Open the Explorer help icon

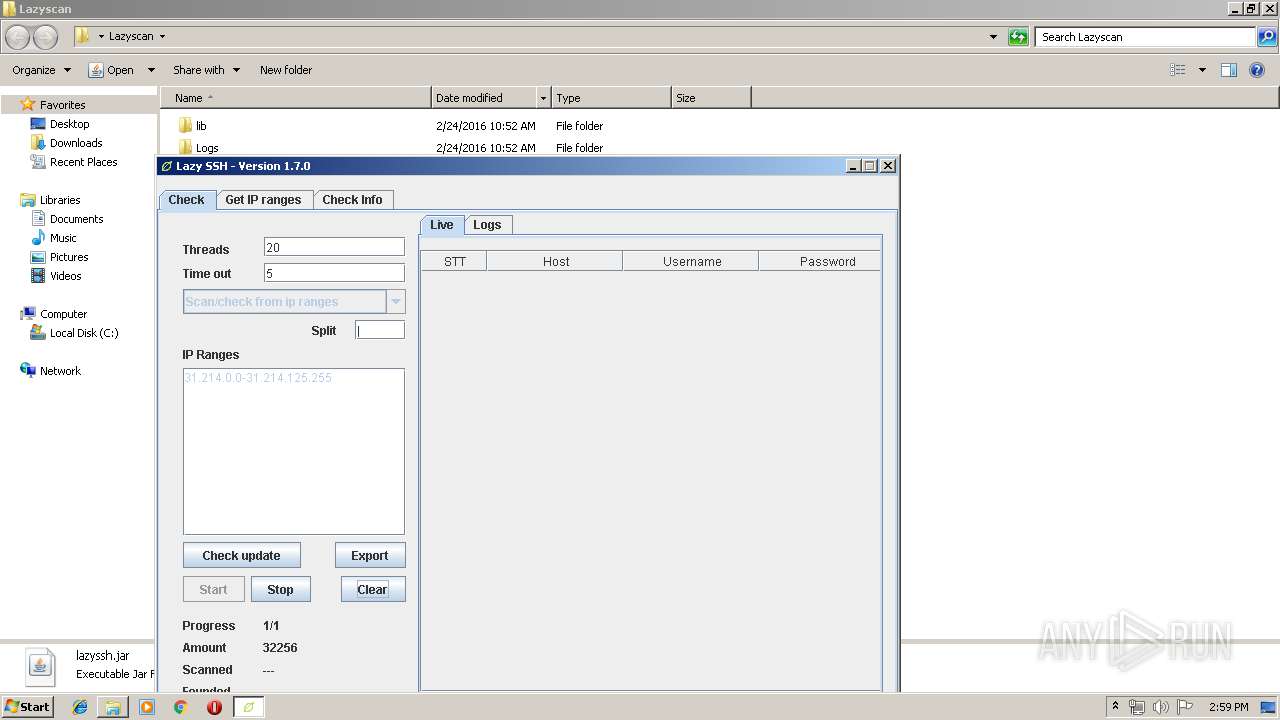(x=1257, y=70)
